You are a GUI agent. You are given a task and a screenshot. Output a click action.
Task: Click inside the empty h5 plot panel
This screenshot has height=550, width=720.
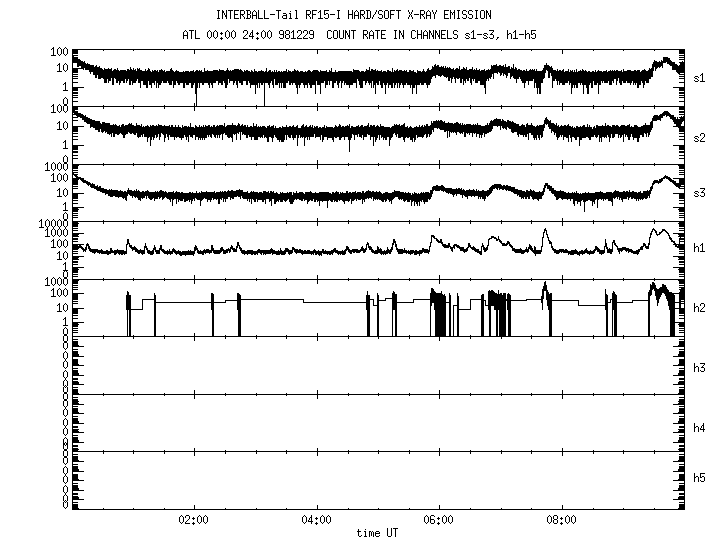378,480
